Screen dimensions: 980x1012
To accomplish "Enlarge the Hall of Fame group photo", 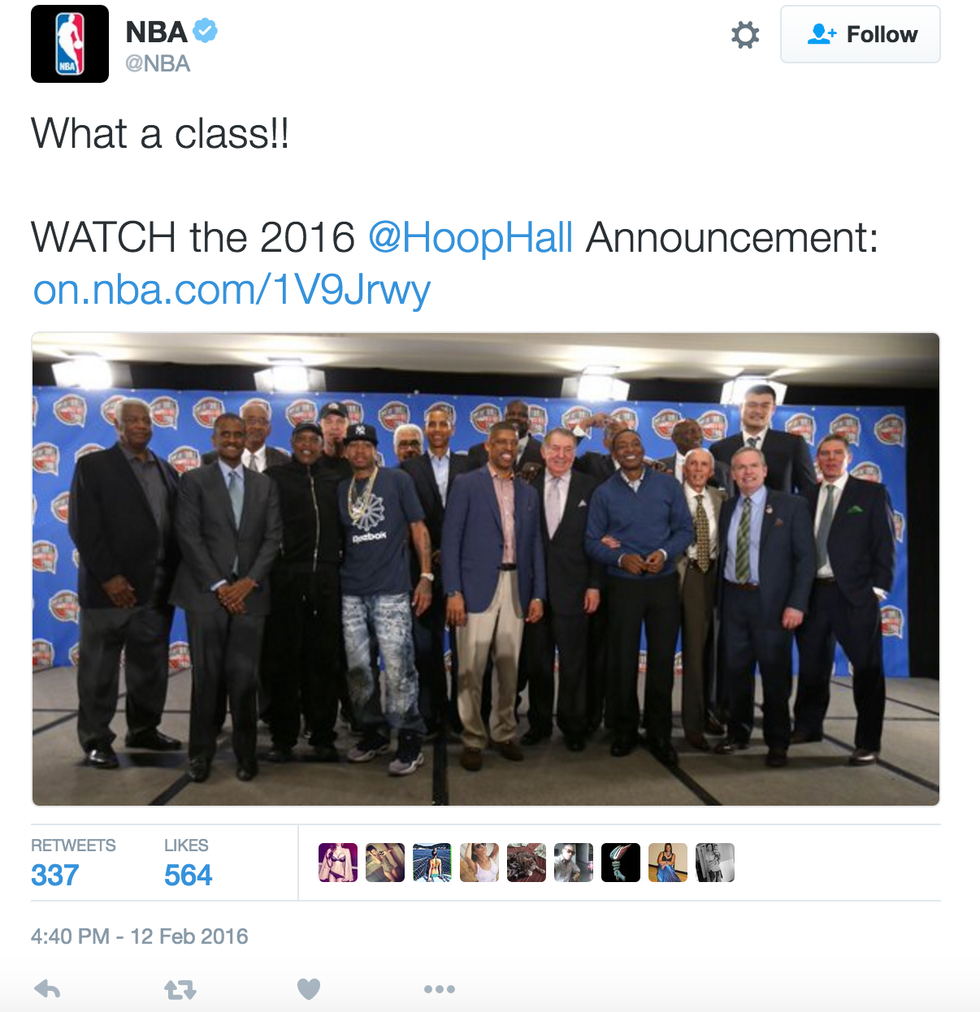I will 485,569.
